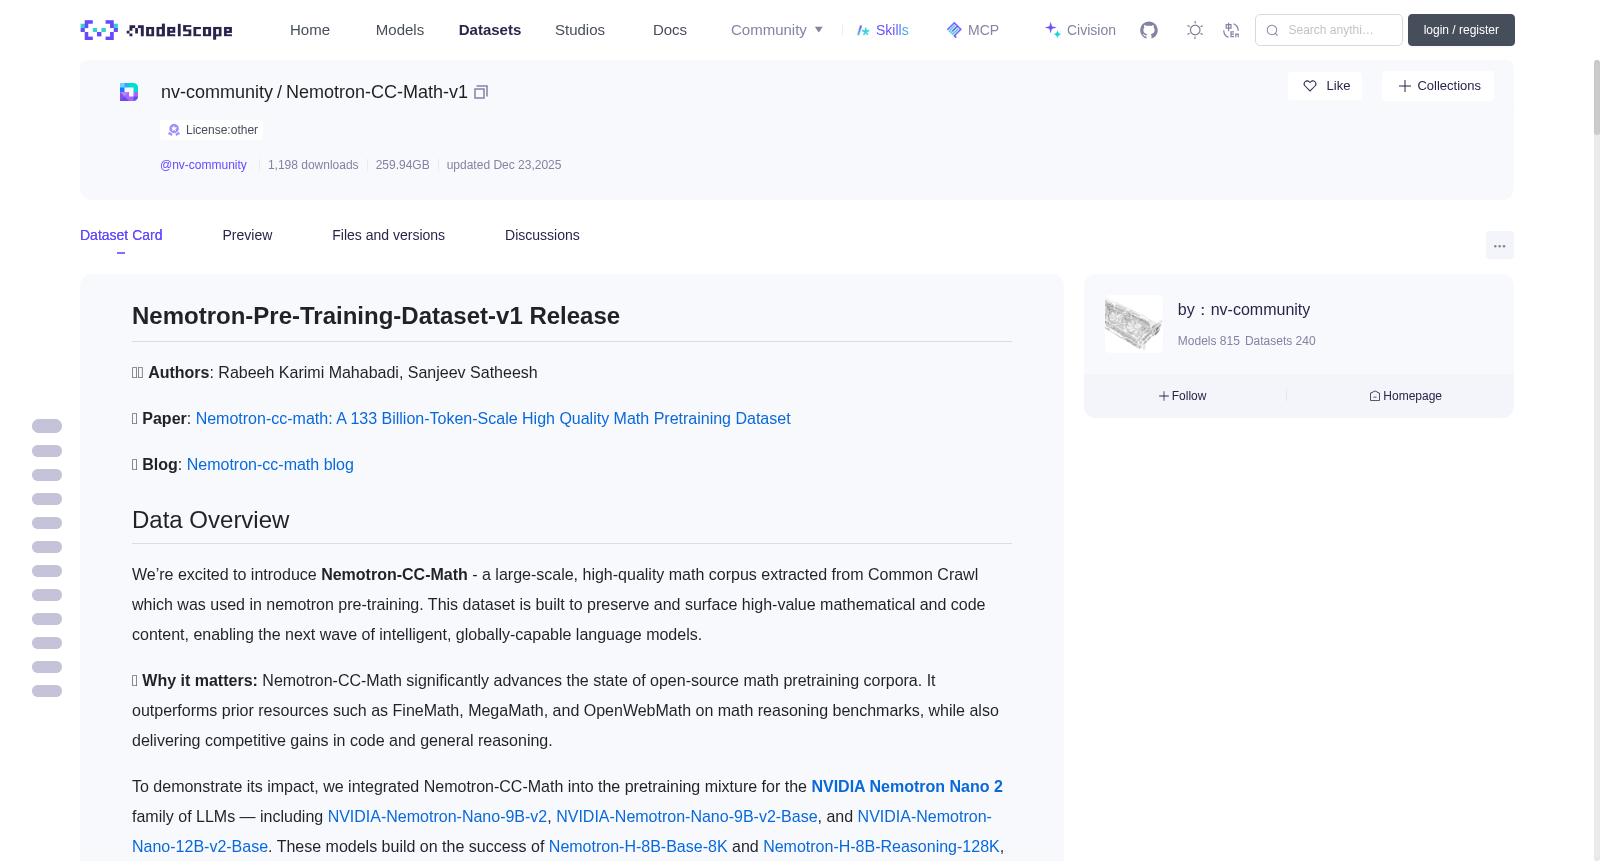
Task: Select Datasets in the top navigation
Action: click(490, 30)
